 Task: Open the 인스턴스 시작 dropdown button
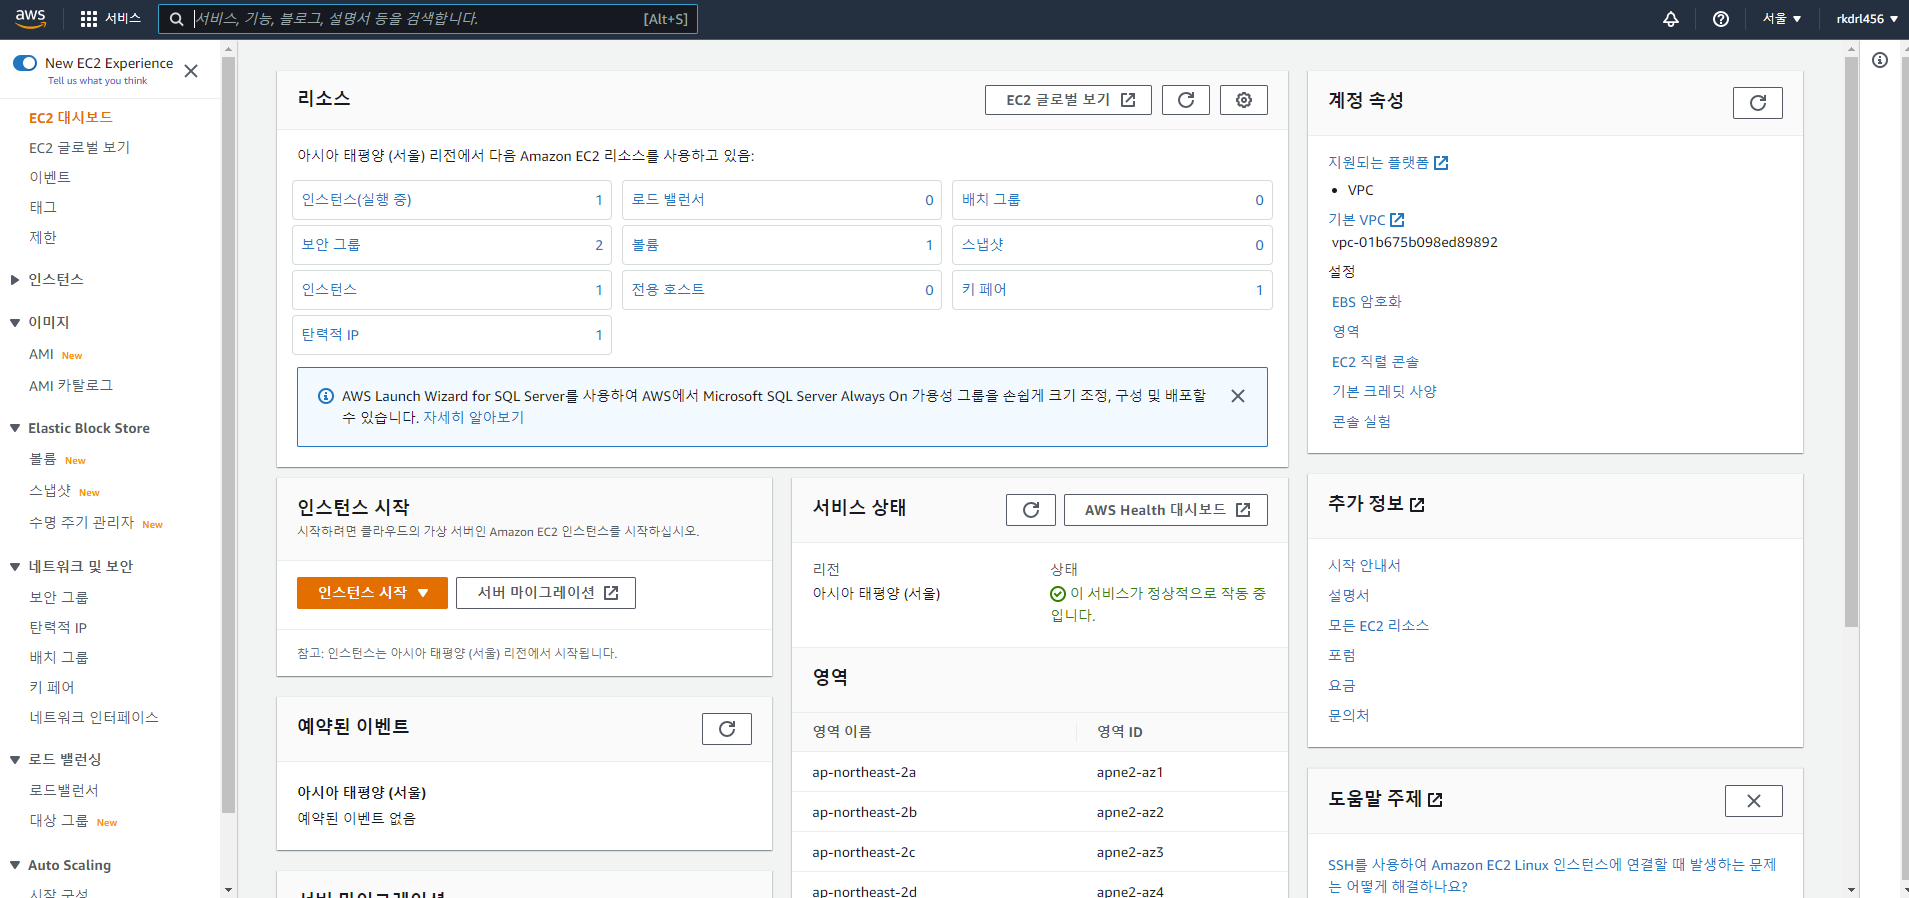pos(372,593)
